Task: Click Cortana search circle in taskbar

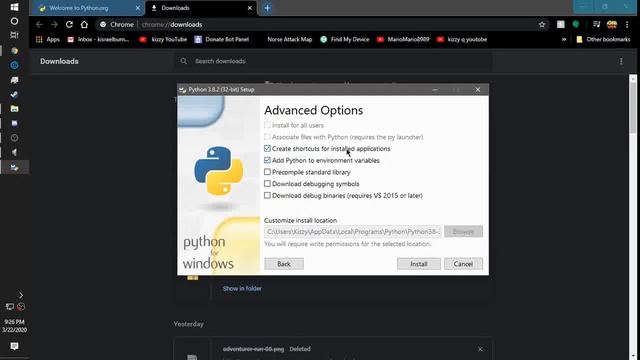Action: click(x=14, y=21)
